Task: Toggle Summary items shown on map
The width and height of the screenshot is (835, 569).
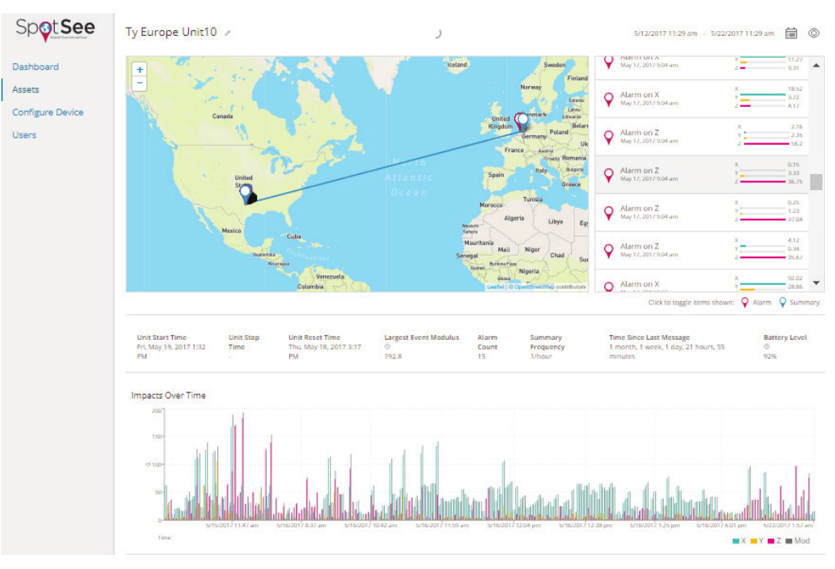Action: point(799,302)
